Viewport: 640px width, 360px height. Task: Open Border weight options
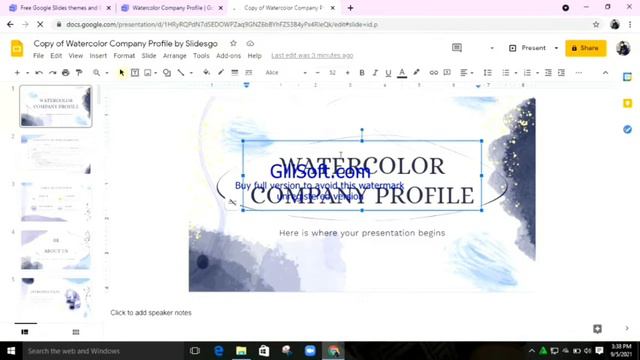235,72
